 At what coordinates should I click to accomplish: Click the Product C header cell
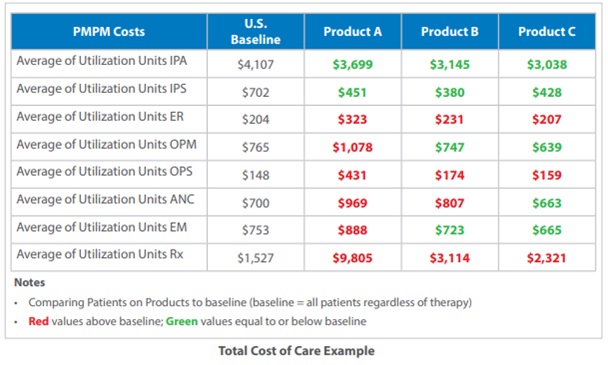(x=547, y=31)
